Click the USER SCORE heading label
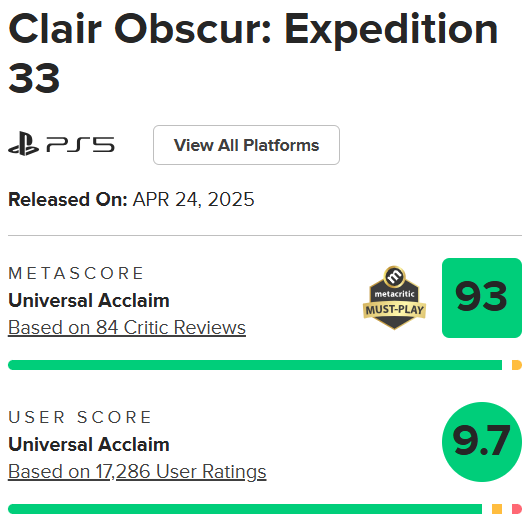The height and width of the screenshot is (530, 530). [x=80, y=417]
